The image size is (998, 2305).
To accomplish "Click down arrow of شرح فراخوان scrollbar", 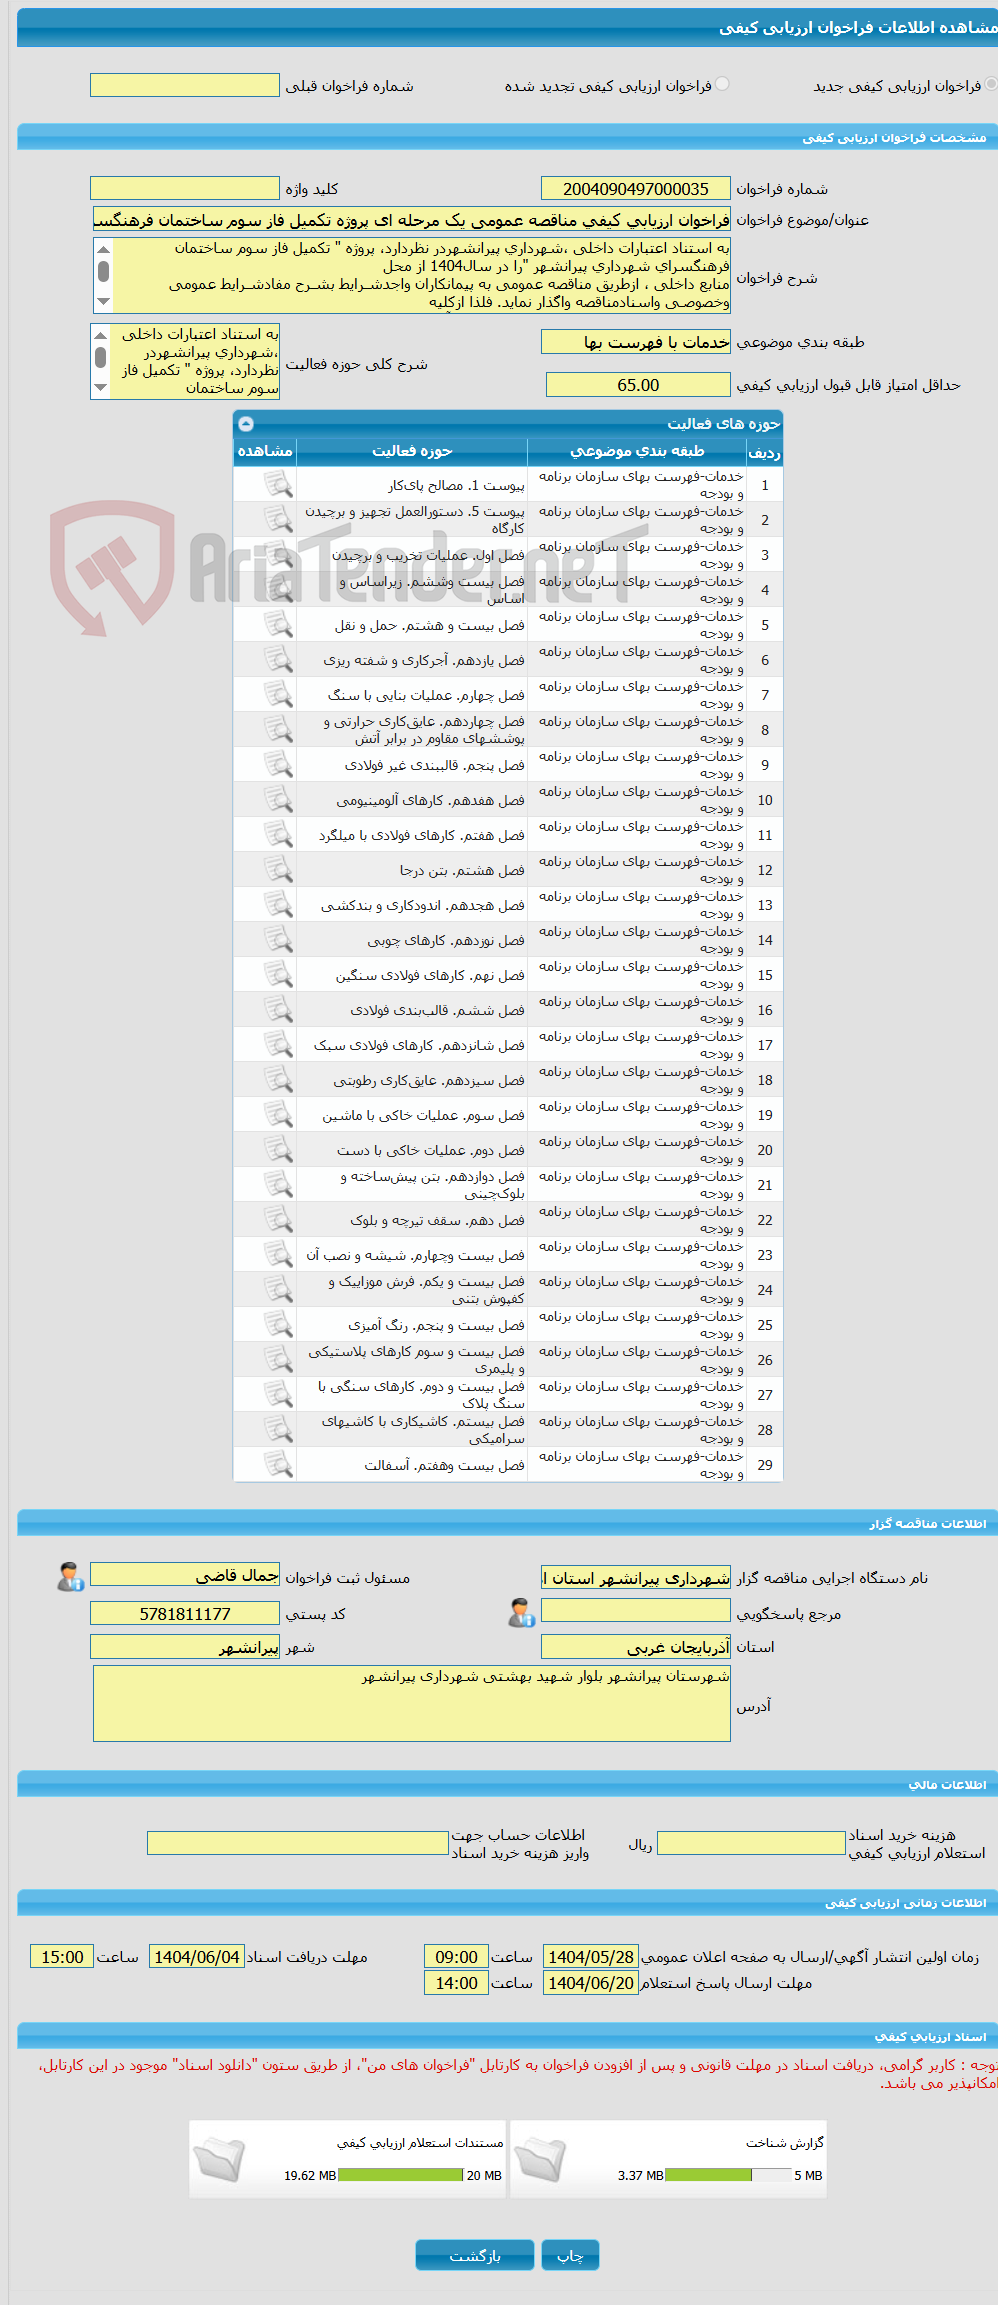I will pyautogui.click(x=103, y=301).
